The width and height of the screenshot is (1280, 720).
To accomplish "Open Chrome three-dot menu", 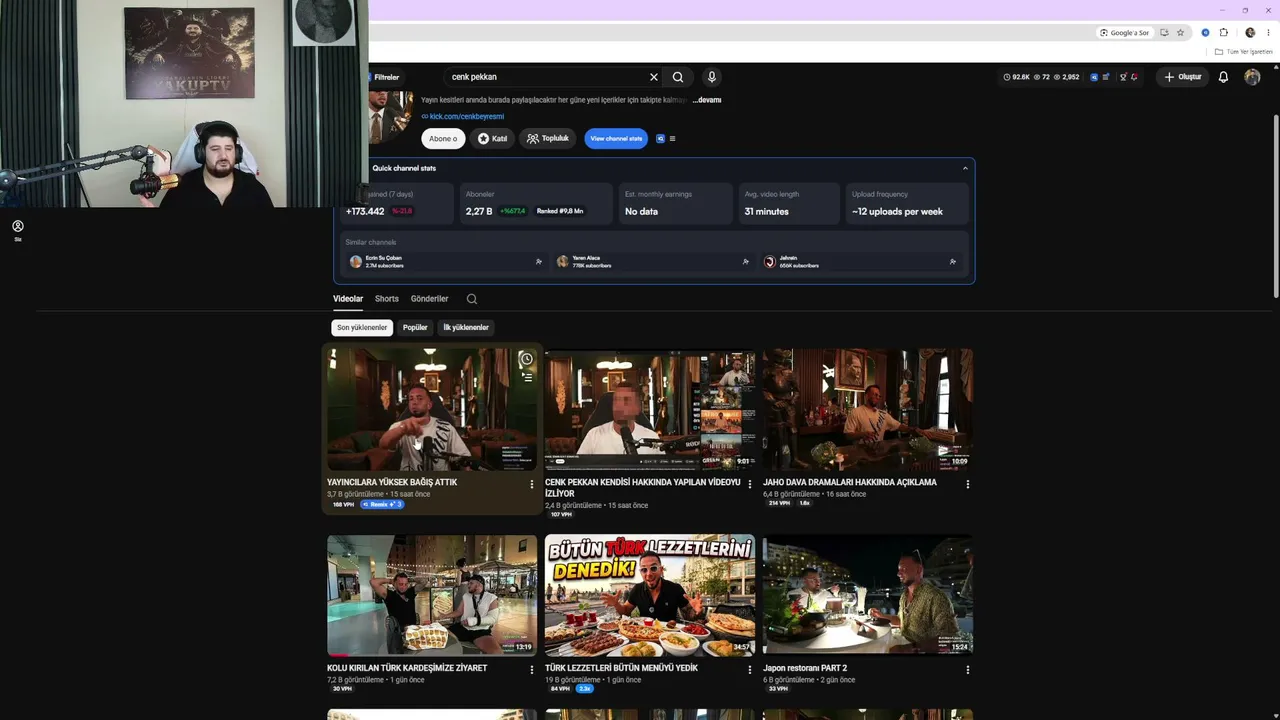I will tap(1267, 33).
